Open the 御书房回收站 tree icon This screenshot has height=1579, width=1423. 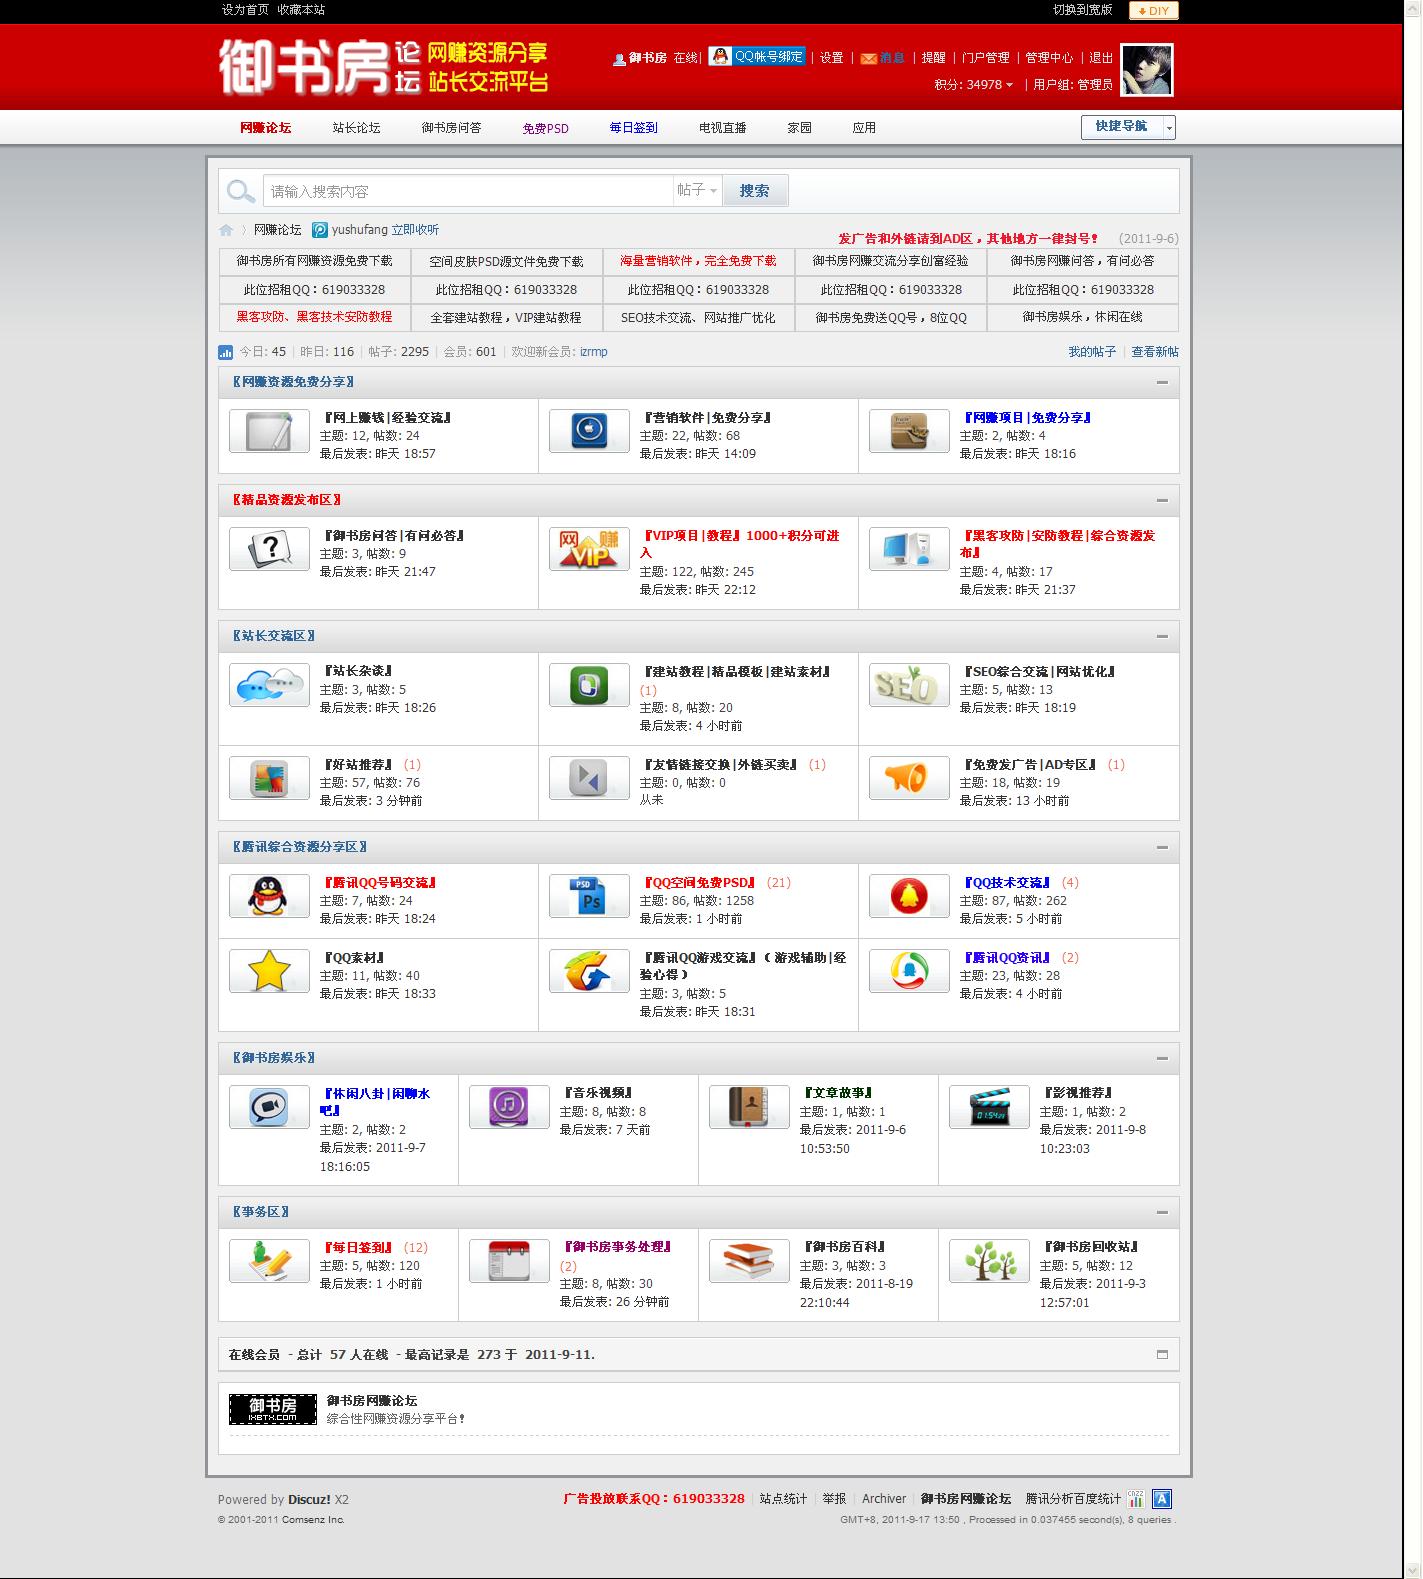[x=989, y=1261]
